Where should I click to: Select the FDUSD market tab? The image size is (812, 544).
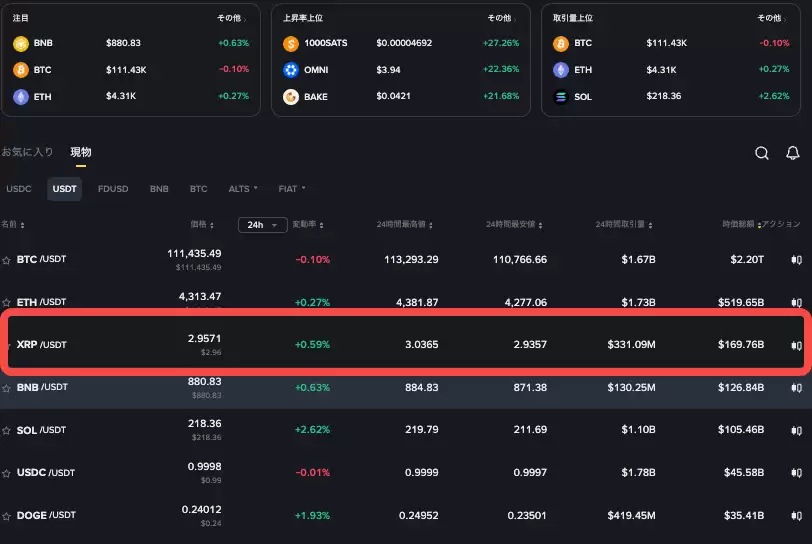click(113, 188)
